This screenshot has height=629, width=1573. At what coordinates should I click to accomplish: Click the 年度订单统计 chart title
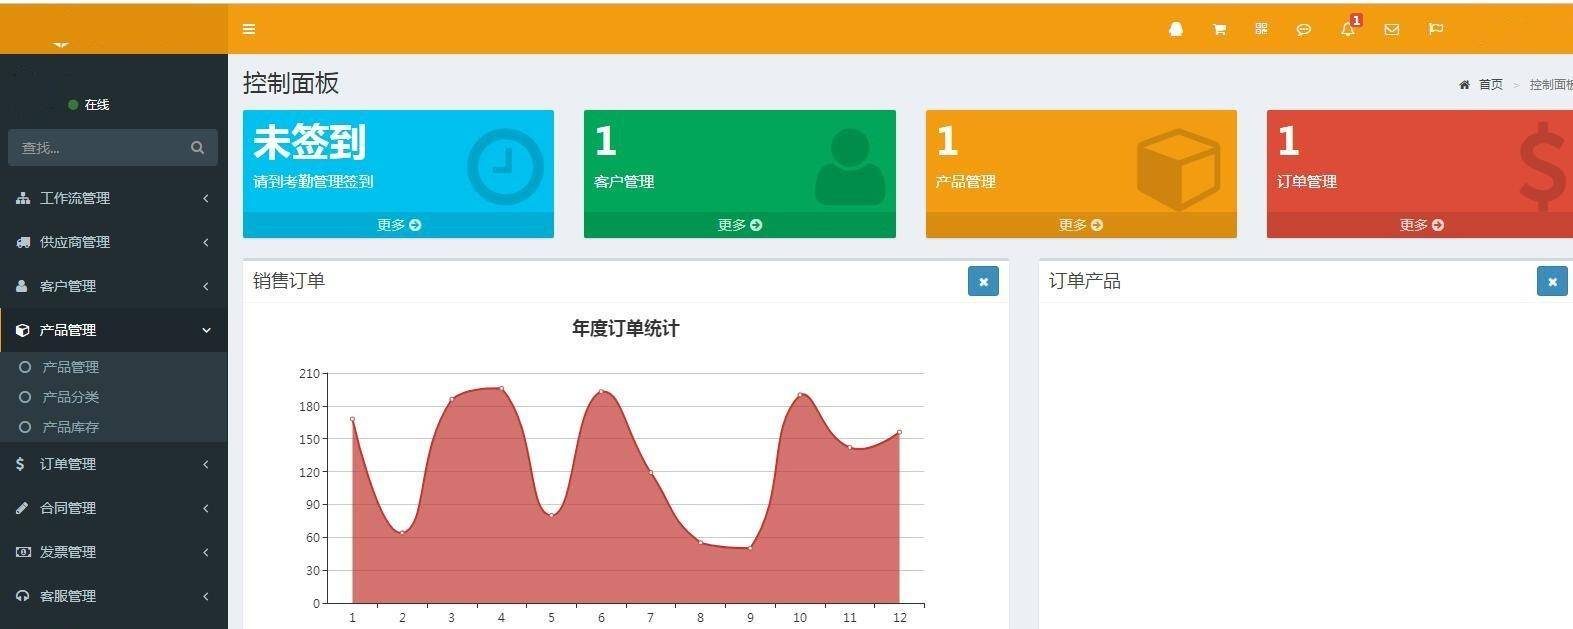(x=625, y=328)
